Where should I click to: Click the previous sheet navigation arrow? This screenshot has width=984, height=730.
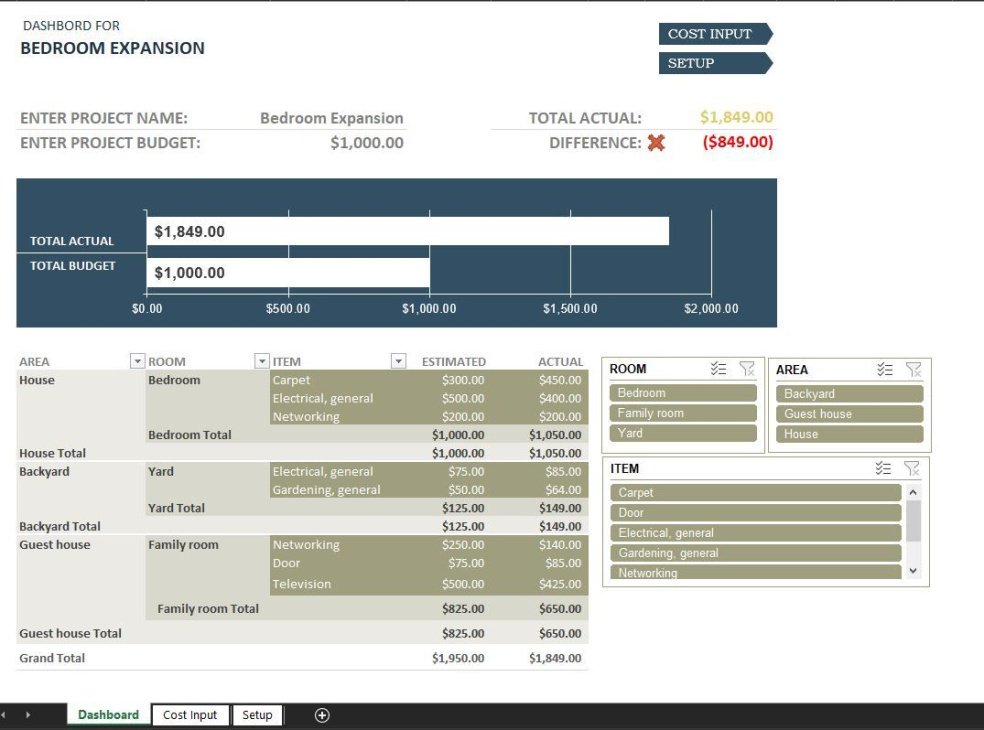pyautogui.click(x=8, y=714)
